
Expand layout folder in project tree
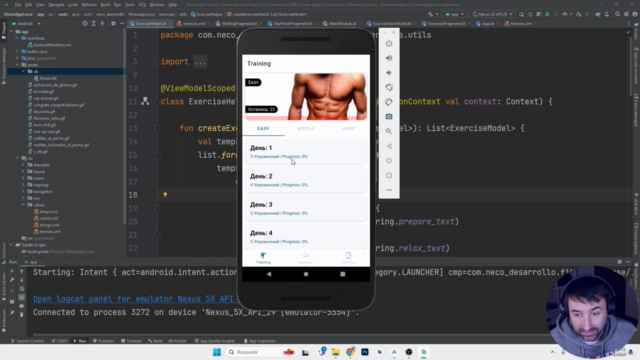pyautogui.click(x=23, y=171)
